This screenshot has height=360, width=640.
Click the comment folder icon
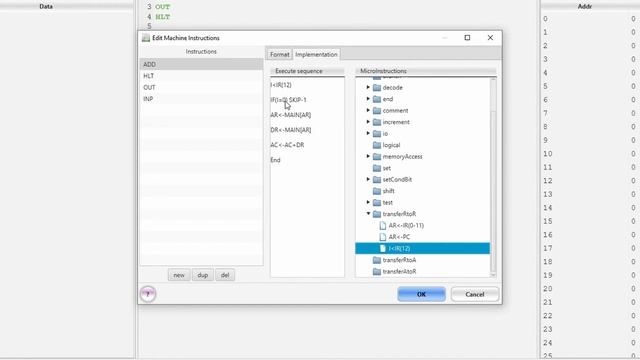click(x=377, y=111)
